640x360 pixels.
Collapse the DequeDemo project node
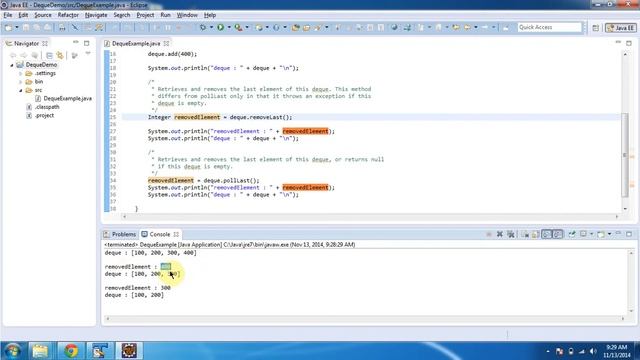(12, 65)
